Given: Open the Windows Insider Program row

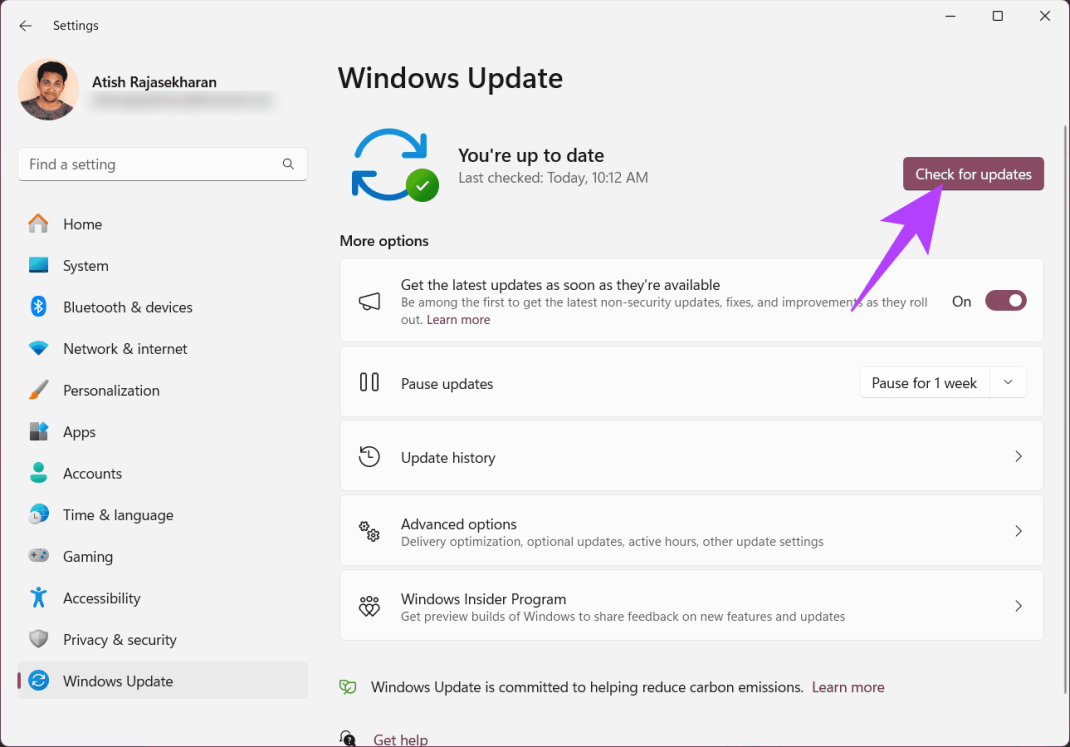Looking at the screenshot, I should coord(690,605).
